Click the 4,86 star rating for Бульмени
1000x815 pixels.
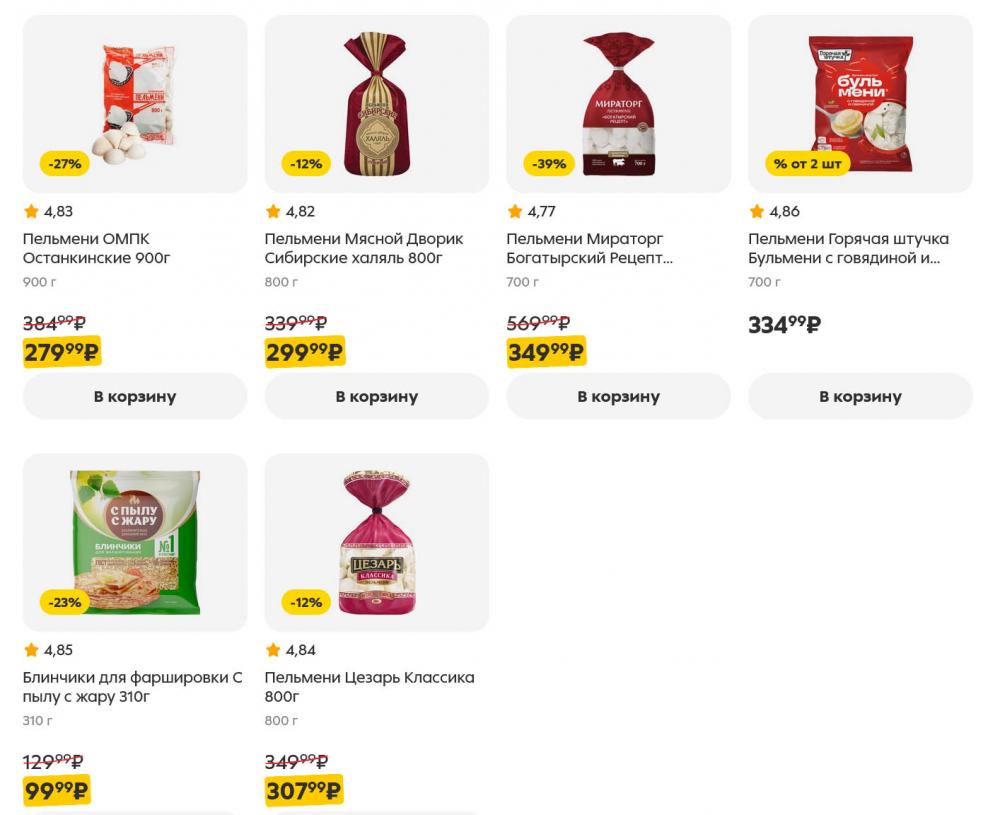tap(775, 211)
